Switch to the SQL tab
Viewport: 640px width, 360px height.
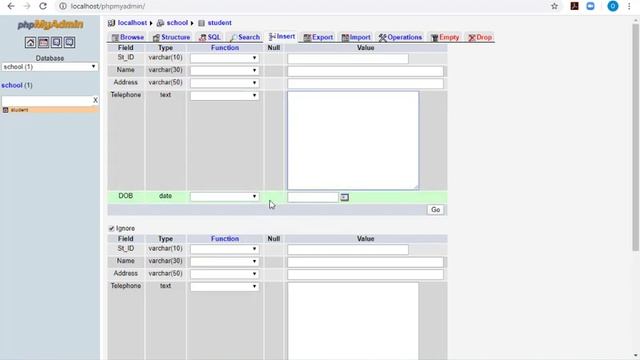(210, 37)
